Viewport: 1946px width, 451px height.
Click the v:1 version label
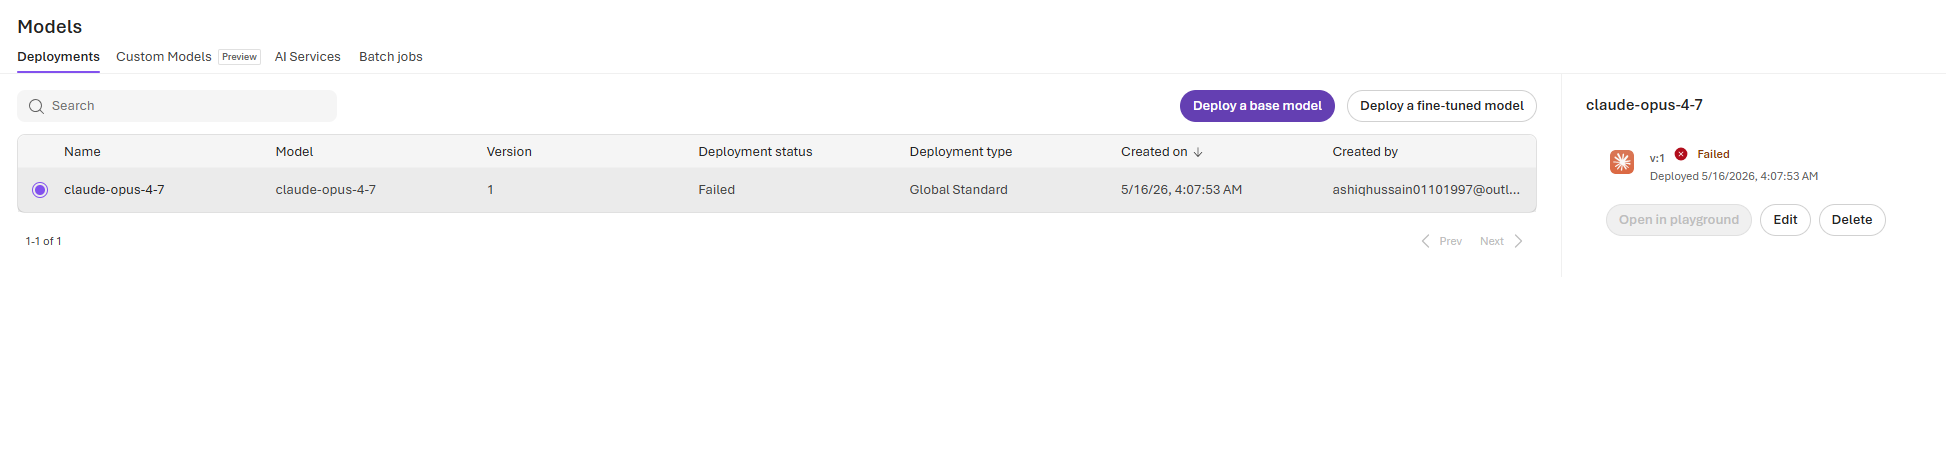(1657, 158)
